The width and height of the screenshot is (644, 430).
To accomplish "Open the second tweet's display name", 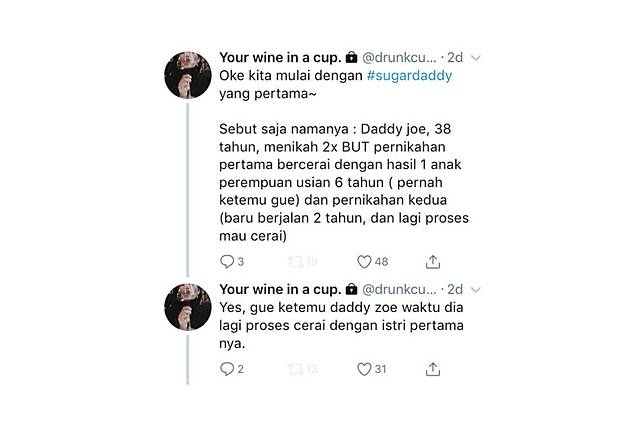I will coord(280,290).
